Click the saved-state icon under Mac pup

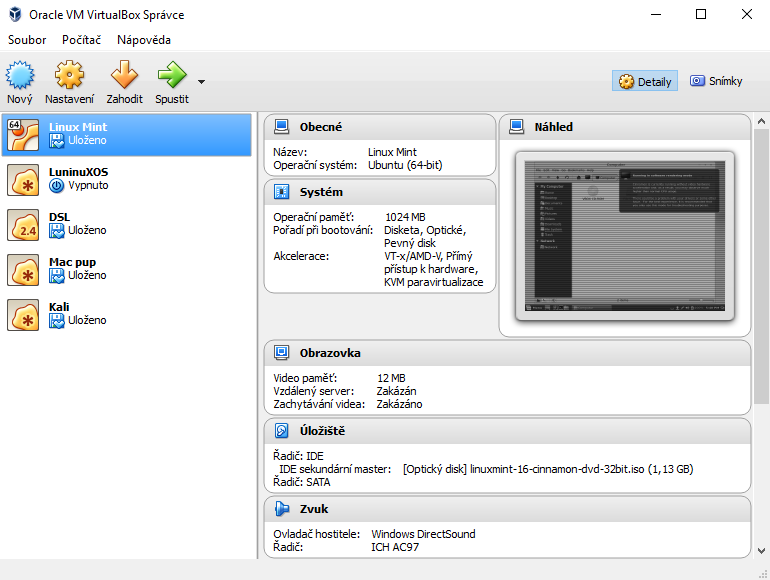click(56, 276)
